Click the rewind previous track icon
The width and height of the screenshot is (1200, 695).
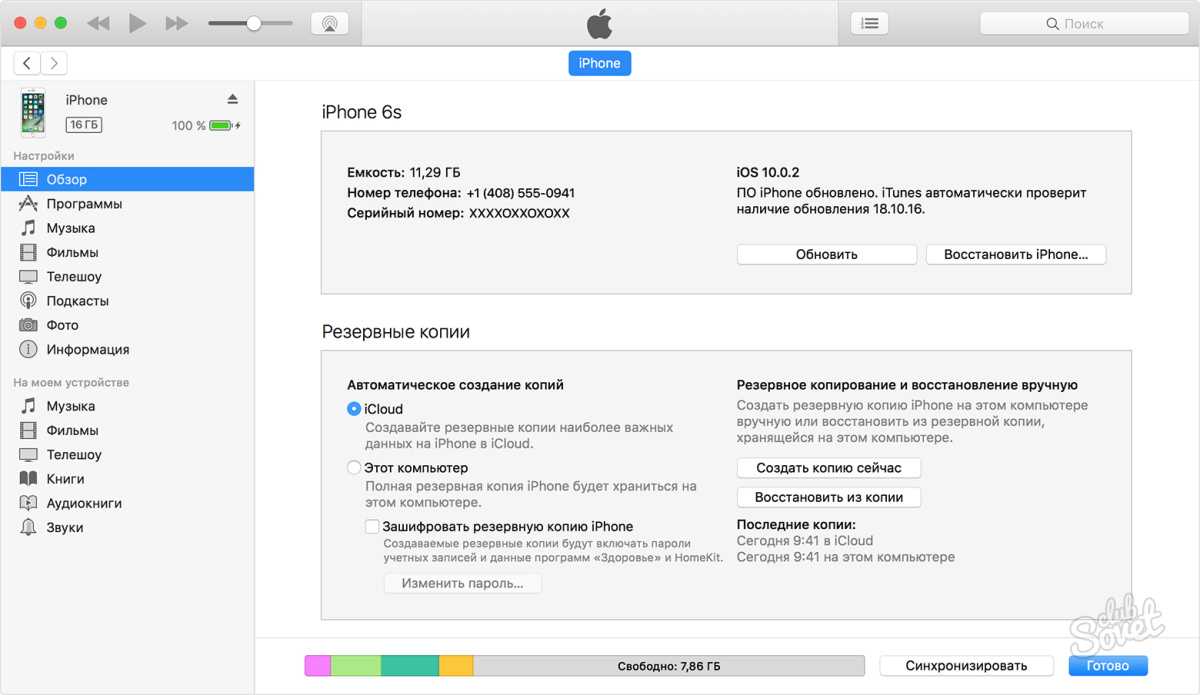click(98, 23)
